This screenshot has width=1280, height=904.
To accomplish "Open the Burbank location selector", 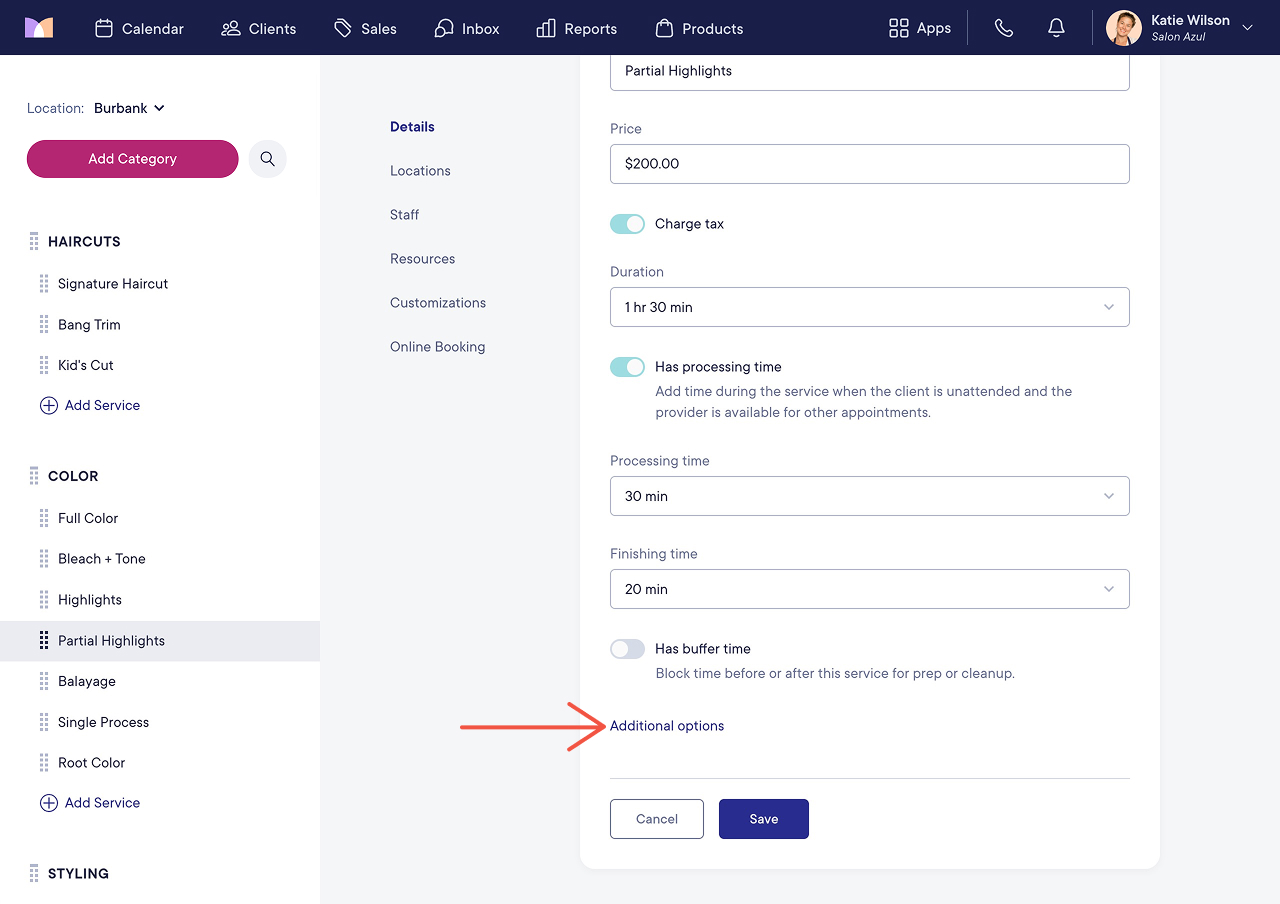I will [x=129, y=108].
